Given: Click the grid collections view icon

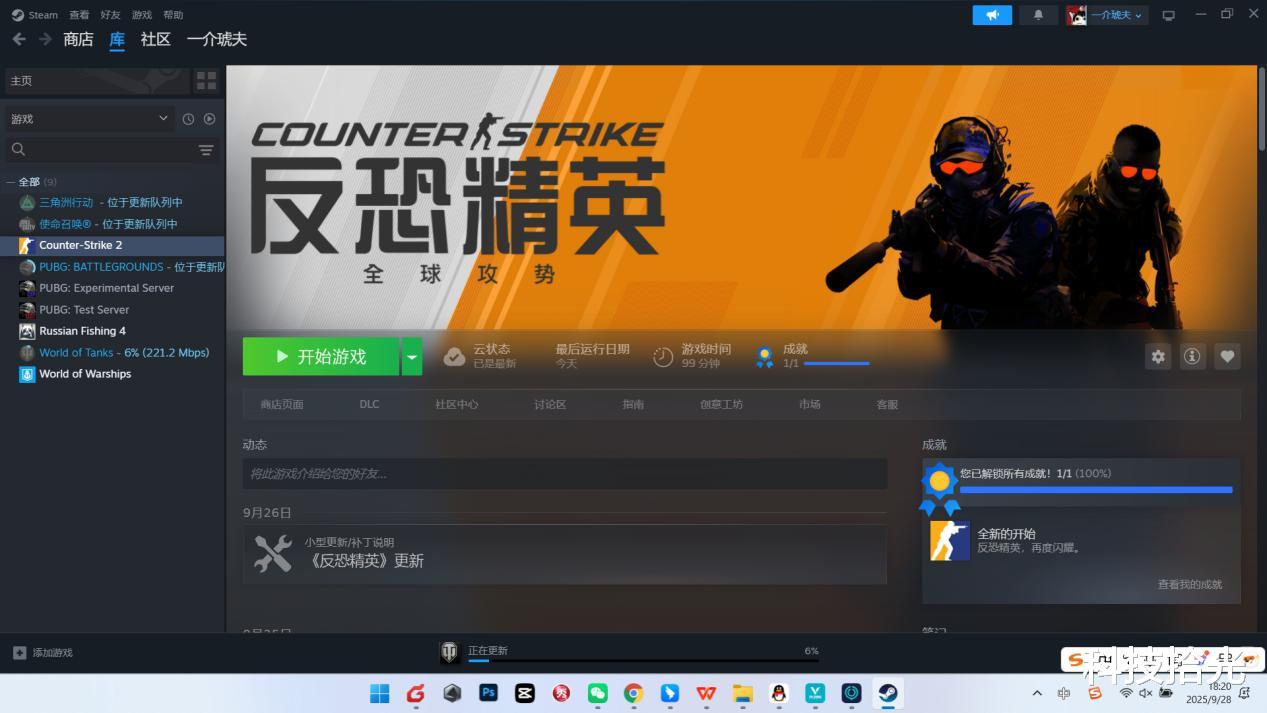Looking at the screenshot, I should pos(206,80).
